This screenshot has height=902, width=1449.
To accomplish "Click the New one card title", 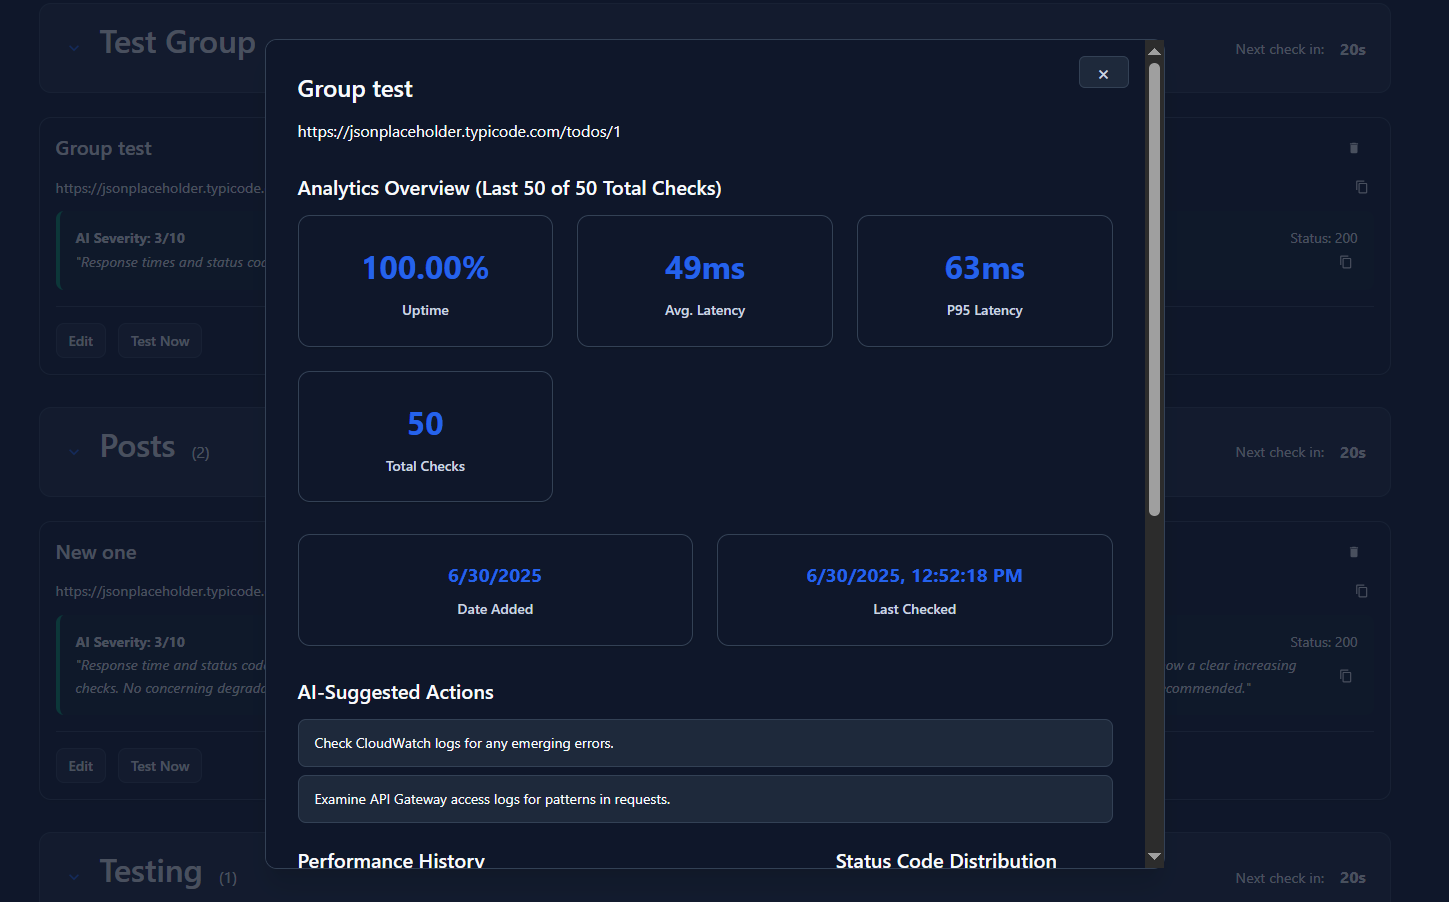I will [96, 552].
